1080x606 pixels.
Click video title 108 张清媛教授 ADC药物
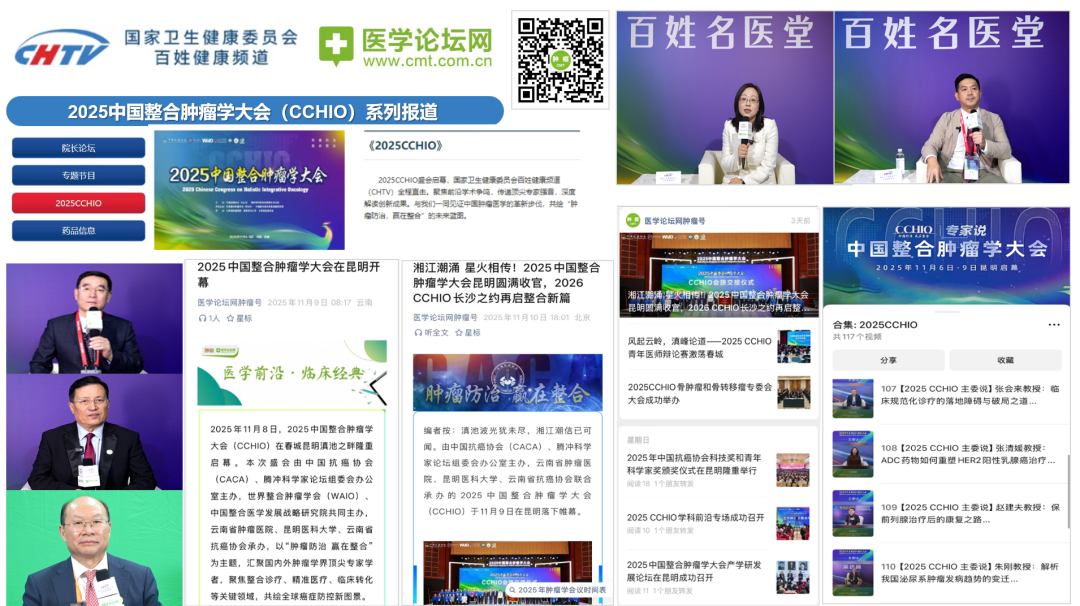(x=967, y=454)
